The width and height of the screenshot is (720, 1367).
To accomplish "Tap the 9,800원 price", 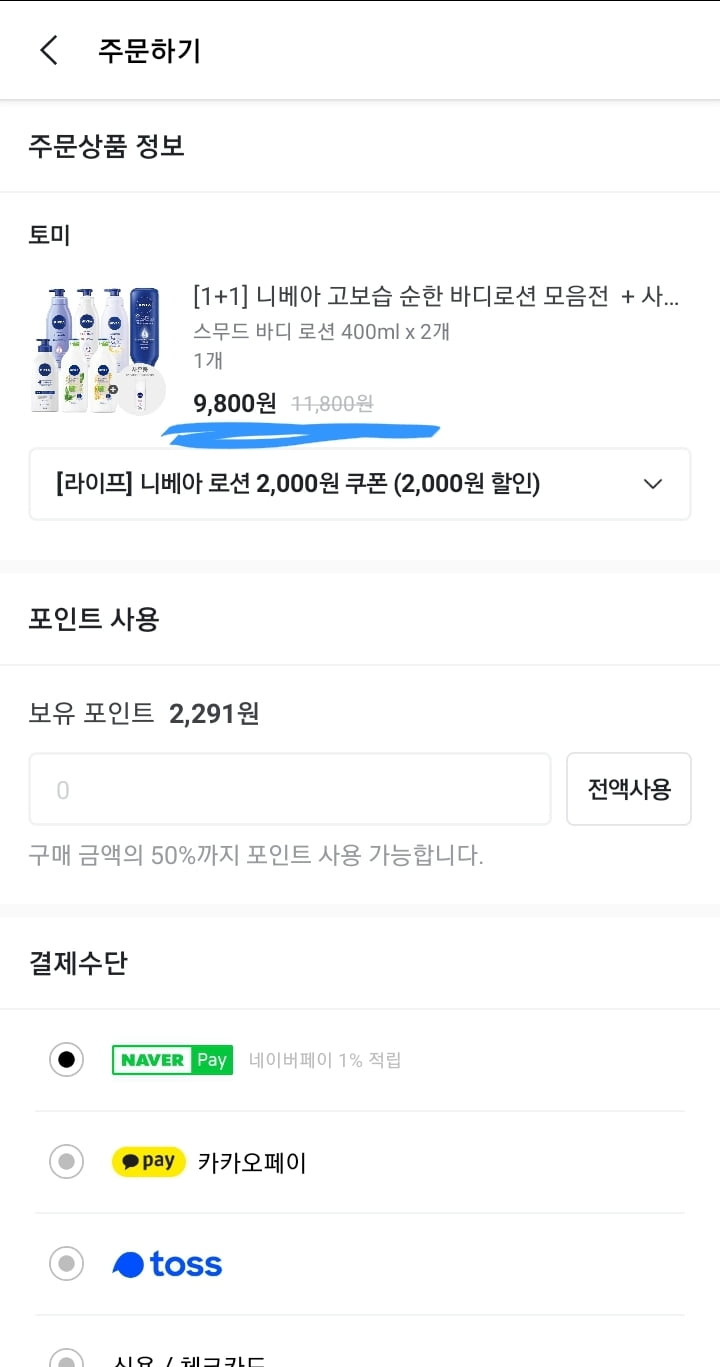I will 235,403.
